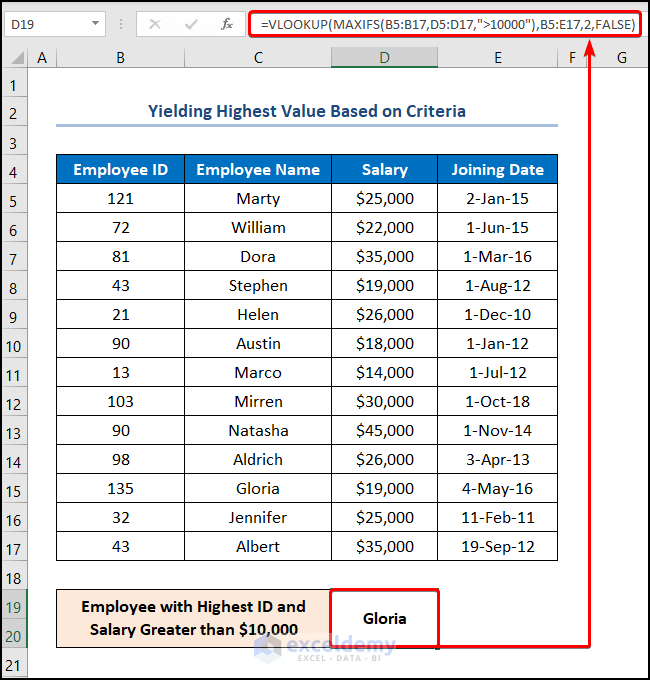Select the joining date '4-May-16'
Image resolution: width=650 pixels, height=680 pixels.
click(x=498, y=489)
